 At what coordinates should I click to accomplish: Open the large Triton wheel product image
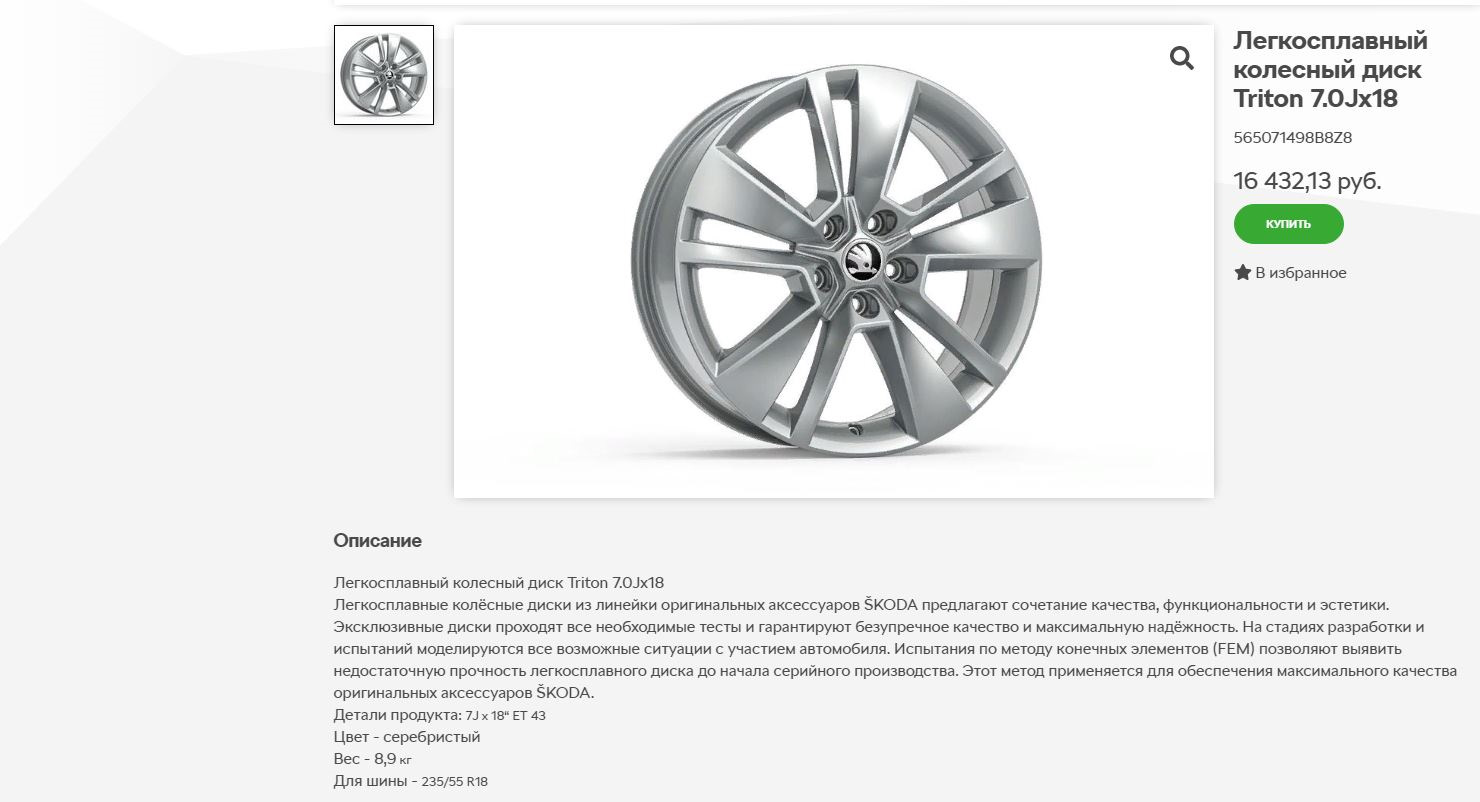[834, 261]
